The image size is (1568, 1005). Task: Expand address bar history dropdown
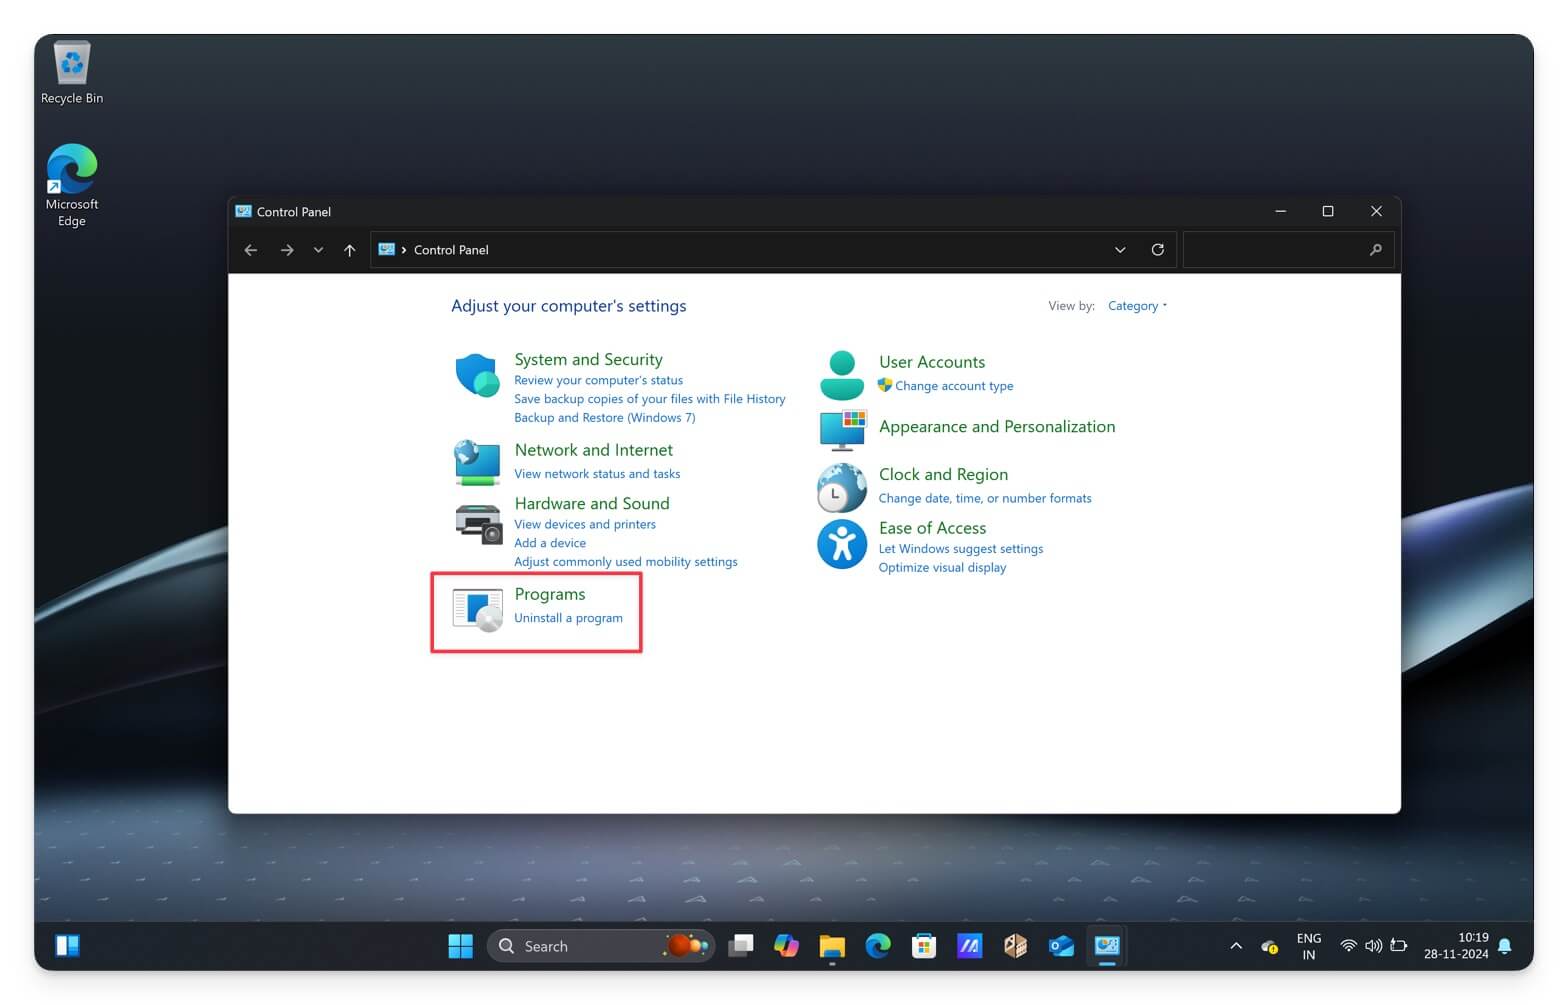(1120, 250)
